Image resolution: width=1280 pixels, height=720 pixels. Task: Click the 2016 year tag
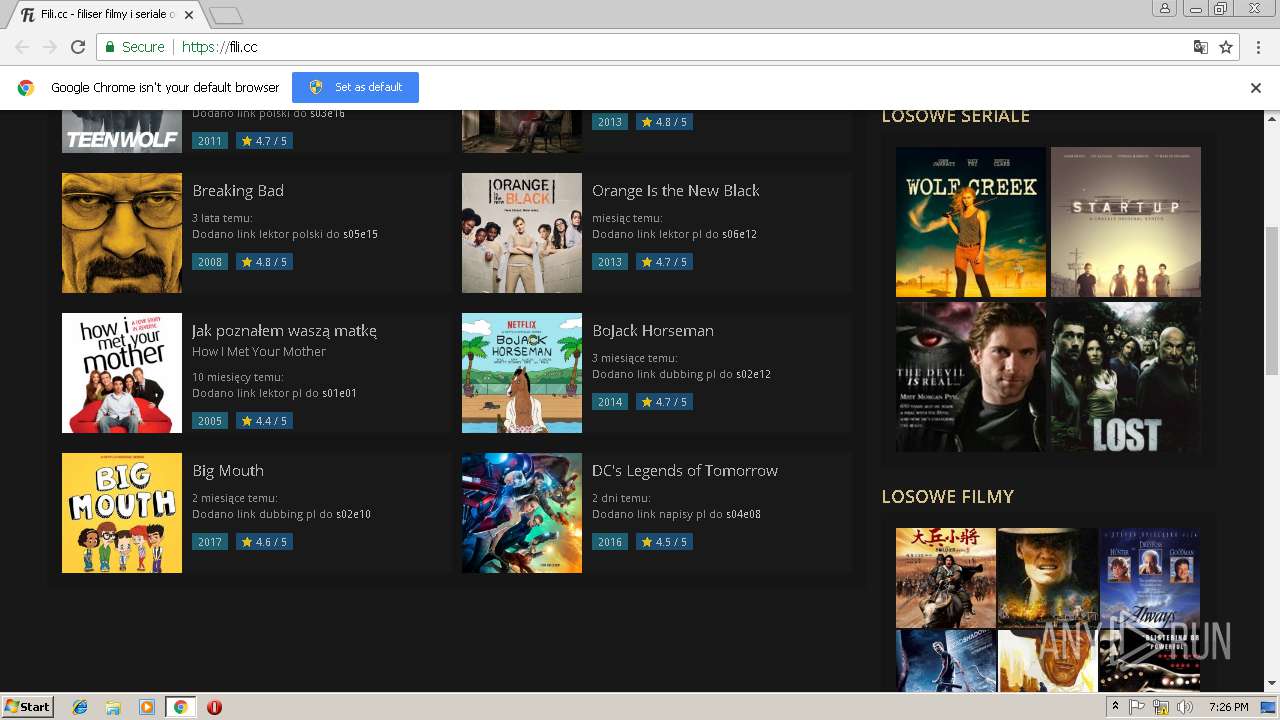tap(610, 542)
